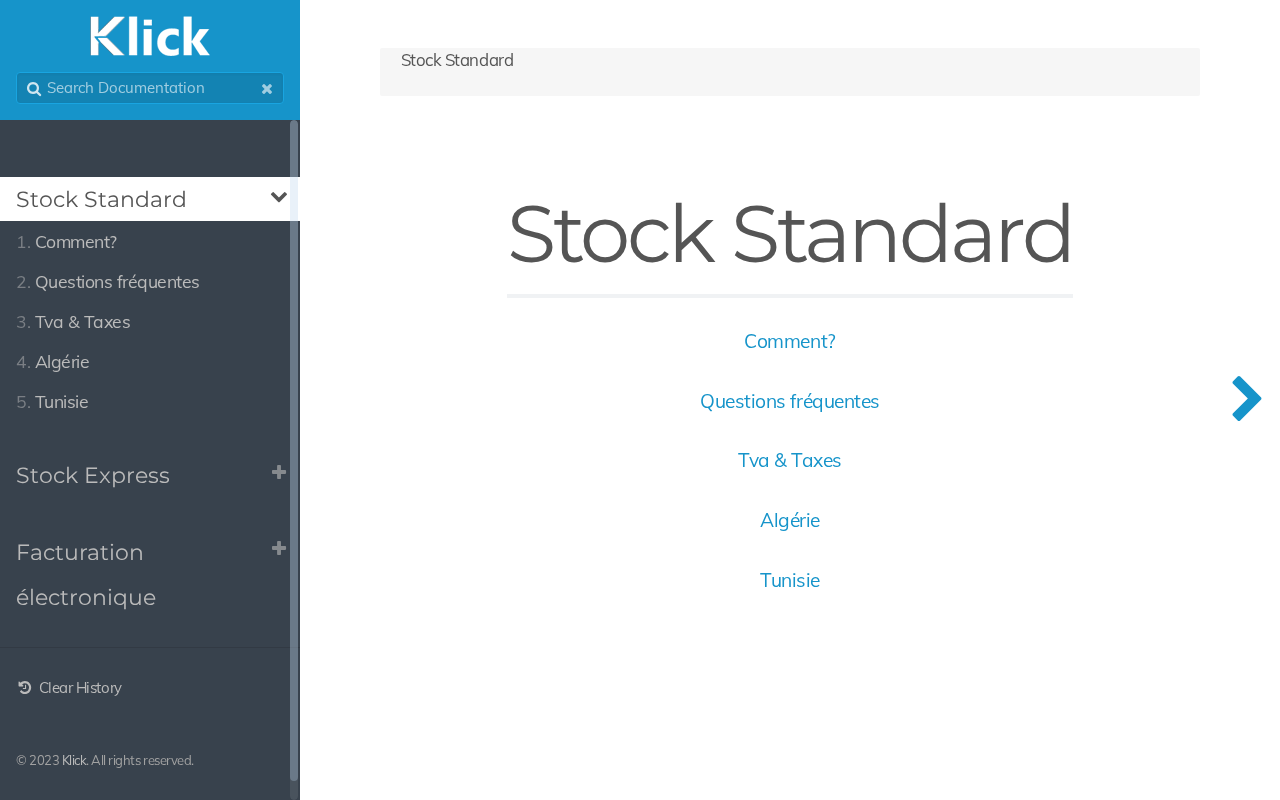Click the sidebar vertical scrollbar

[294, 450]
